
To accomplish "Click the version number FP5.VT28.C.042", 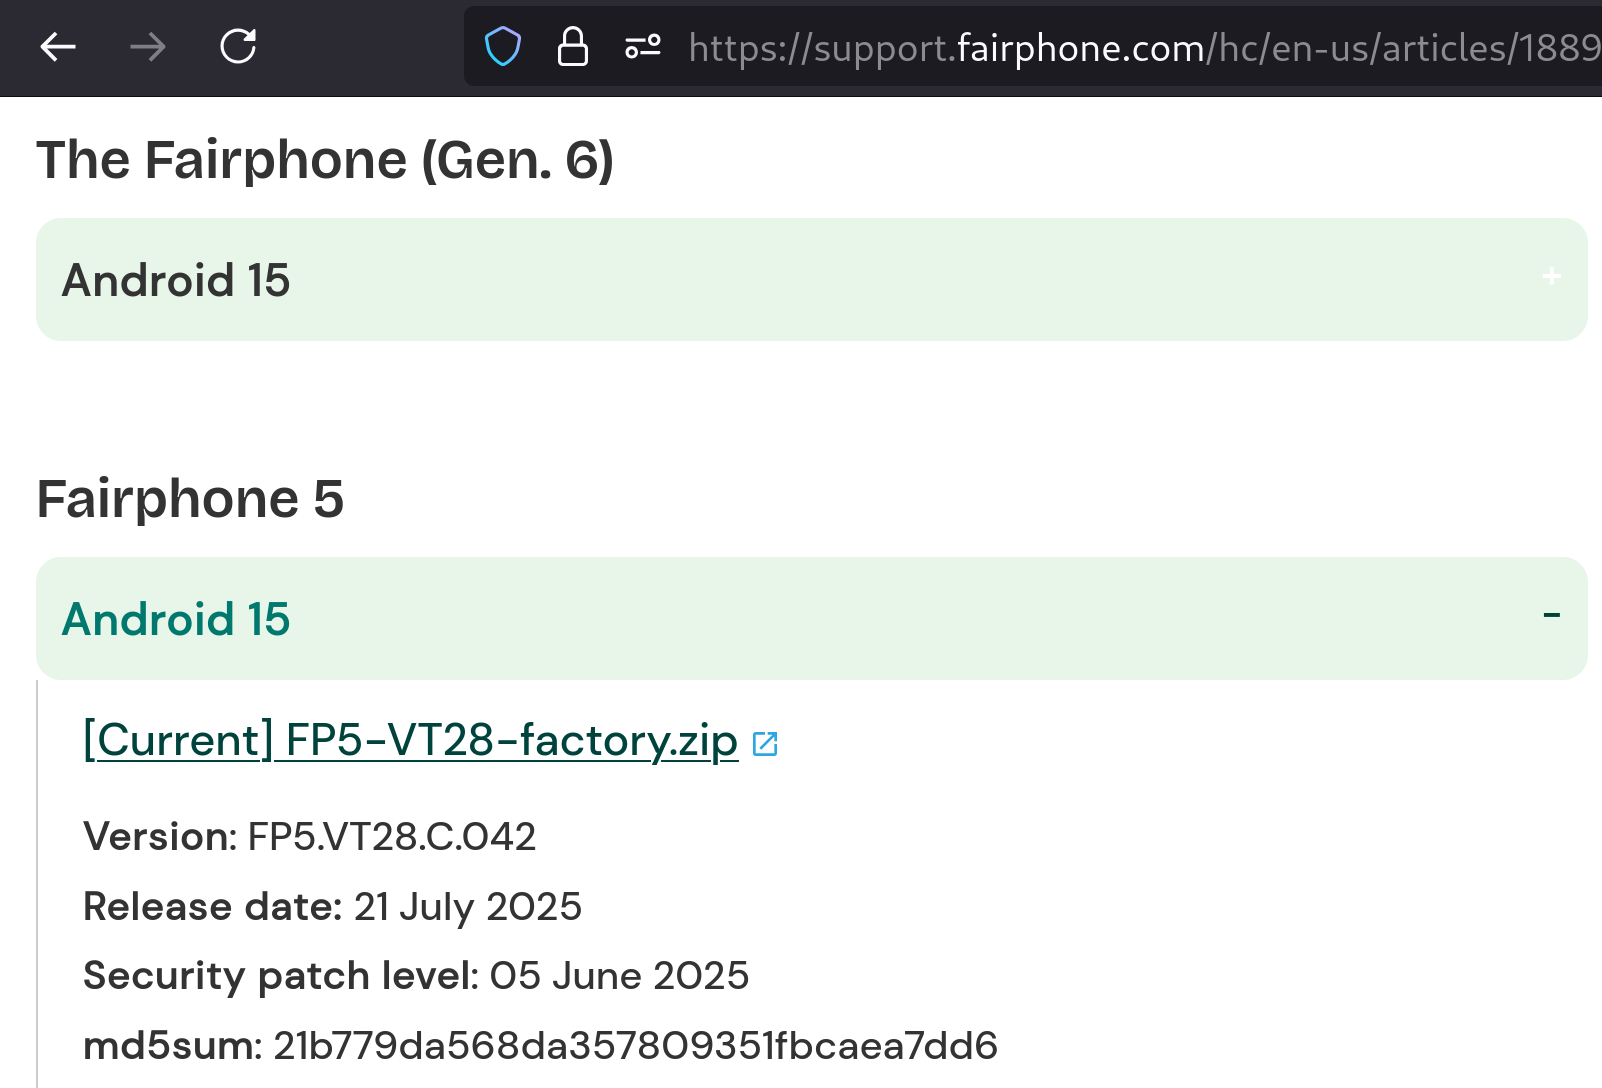I will point(392,836).
